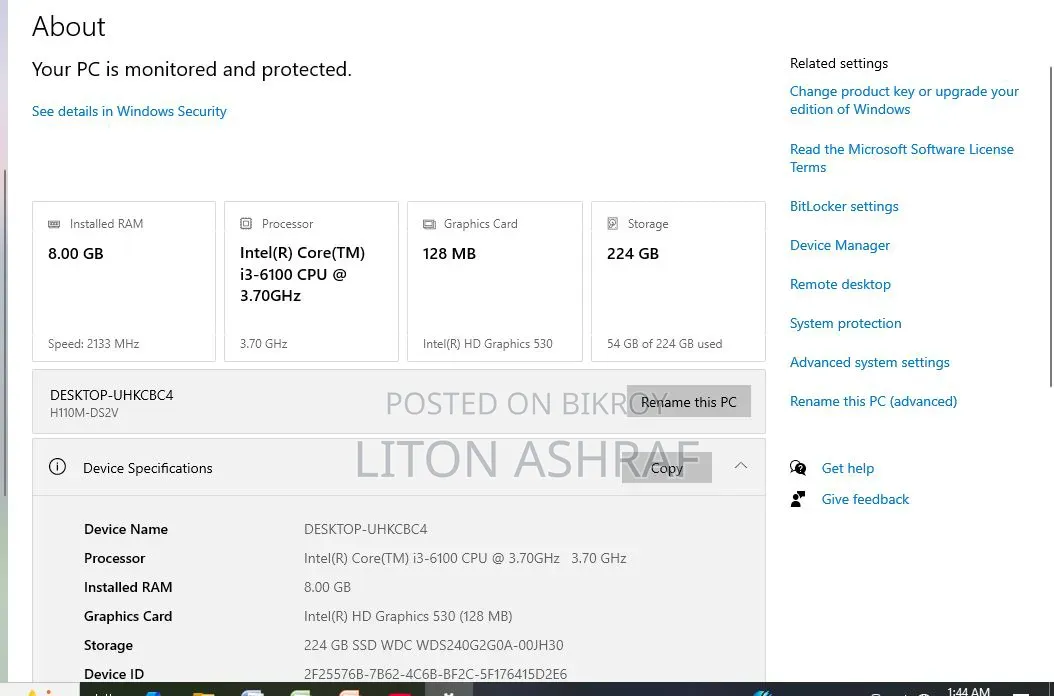Open Change product key or upgrade edition link
The height and width of the screenshot is (696, 1054).
pyautogui.click(x=904, y=100)
